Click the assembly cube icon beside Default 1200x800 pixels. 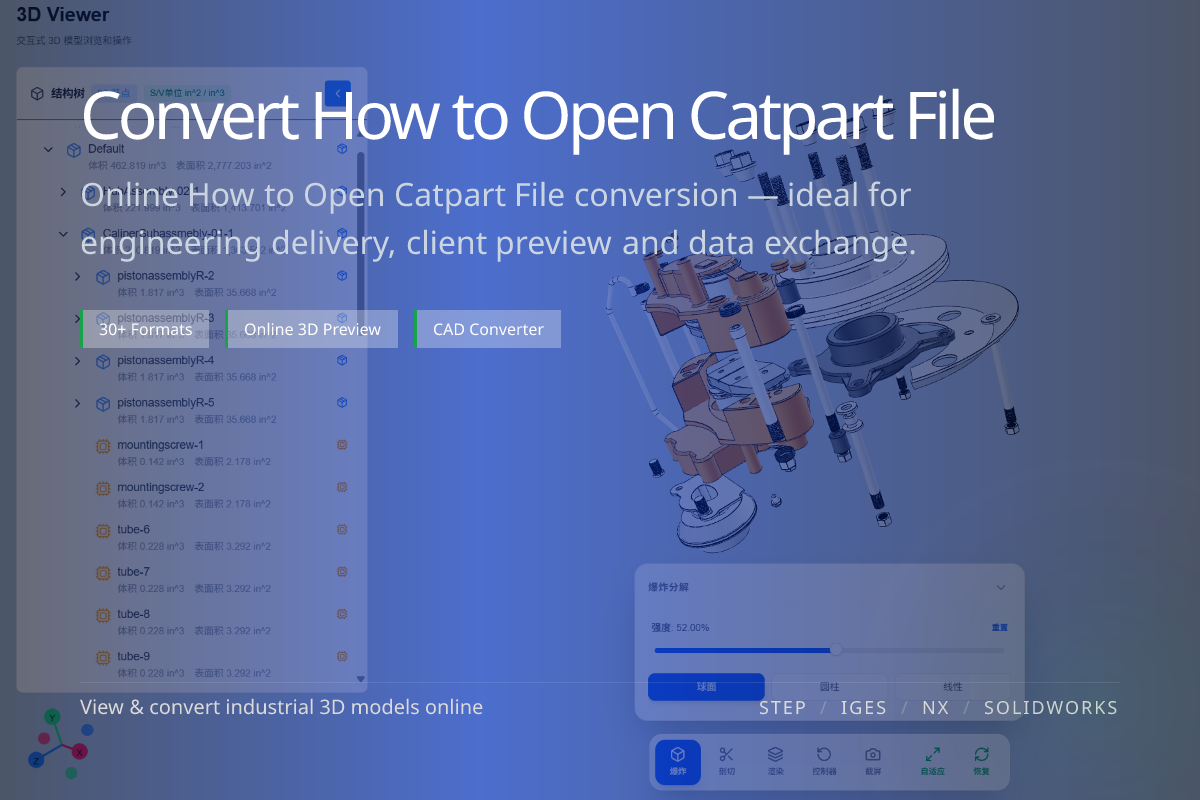point(73,150)
